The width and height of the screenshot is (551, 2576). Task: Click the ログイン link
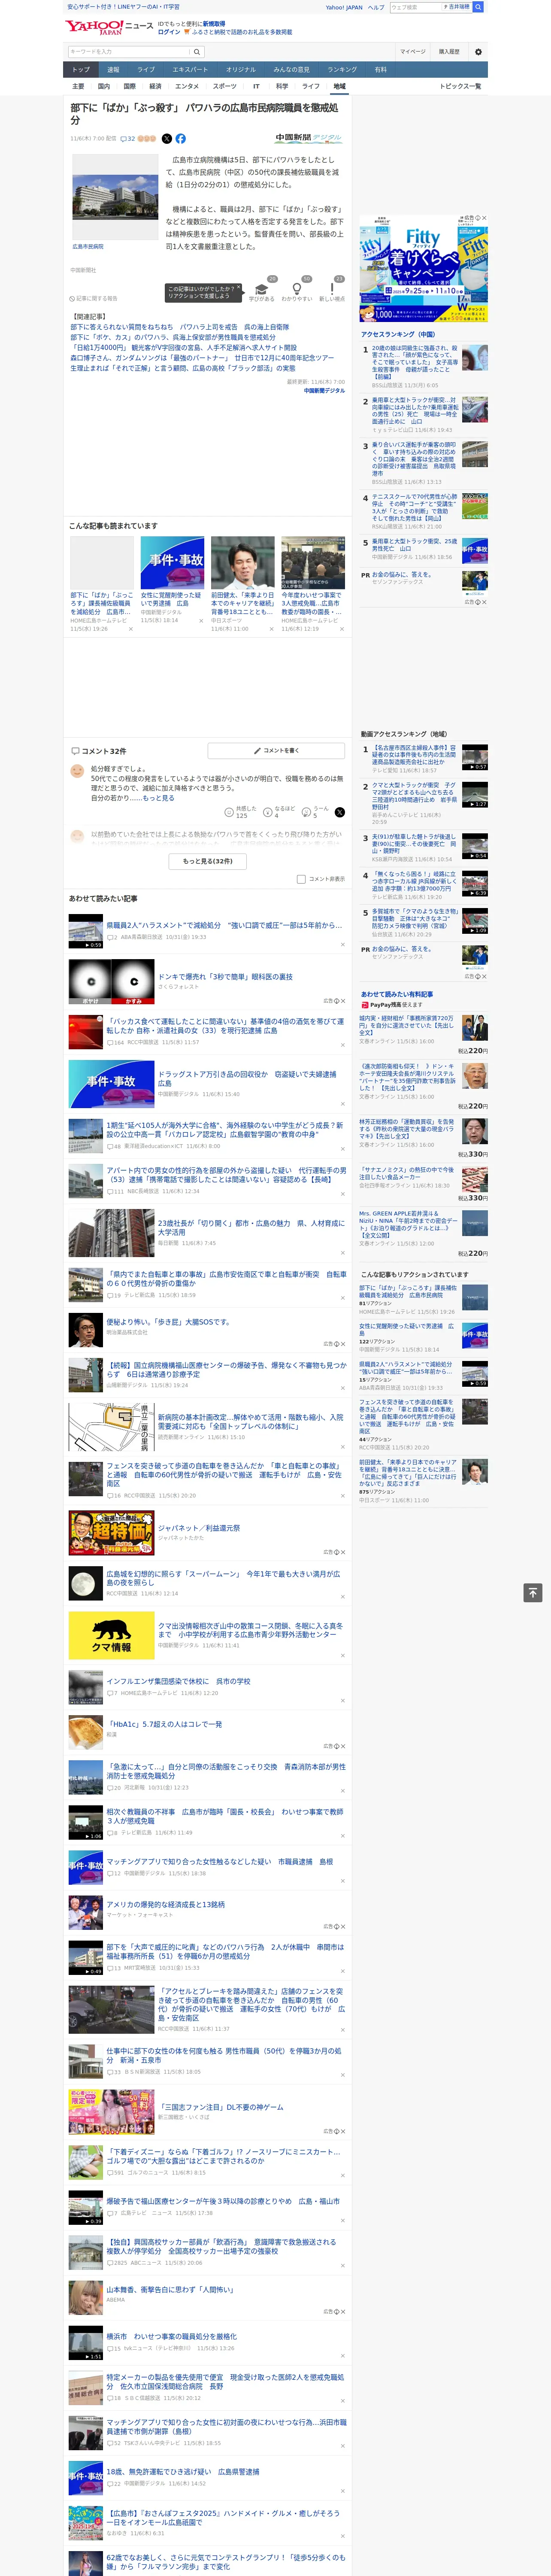tap(169, 32)
